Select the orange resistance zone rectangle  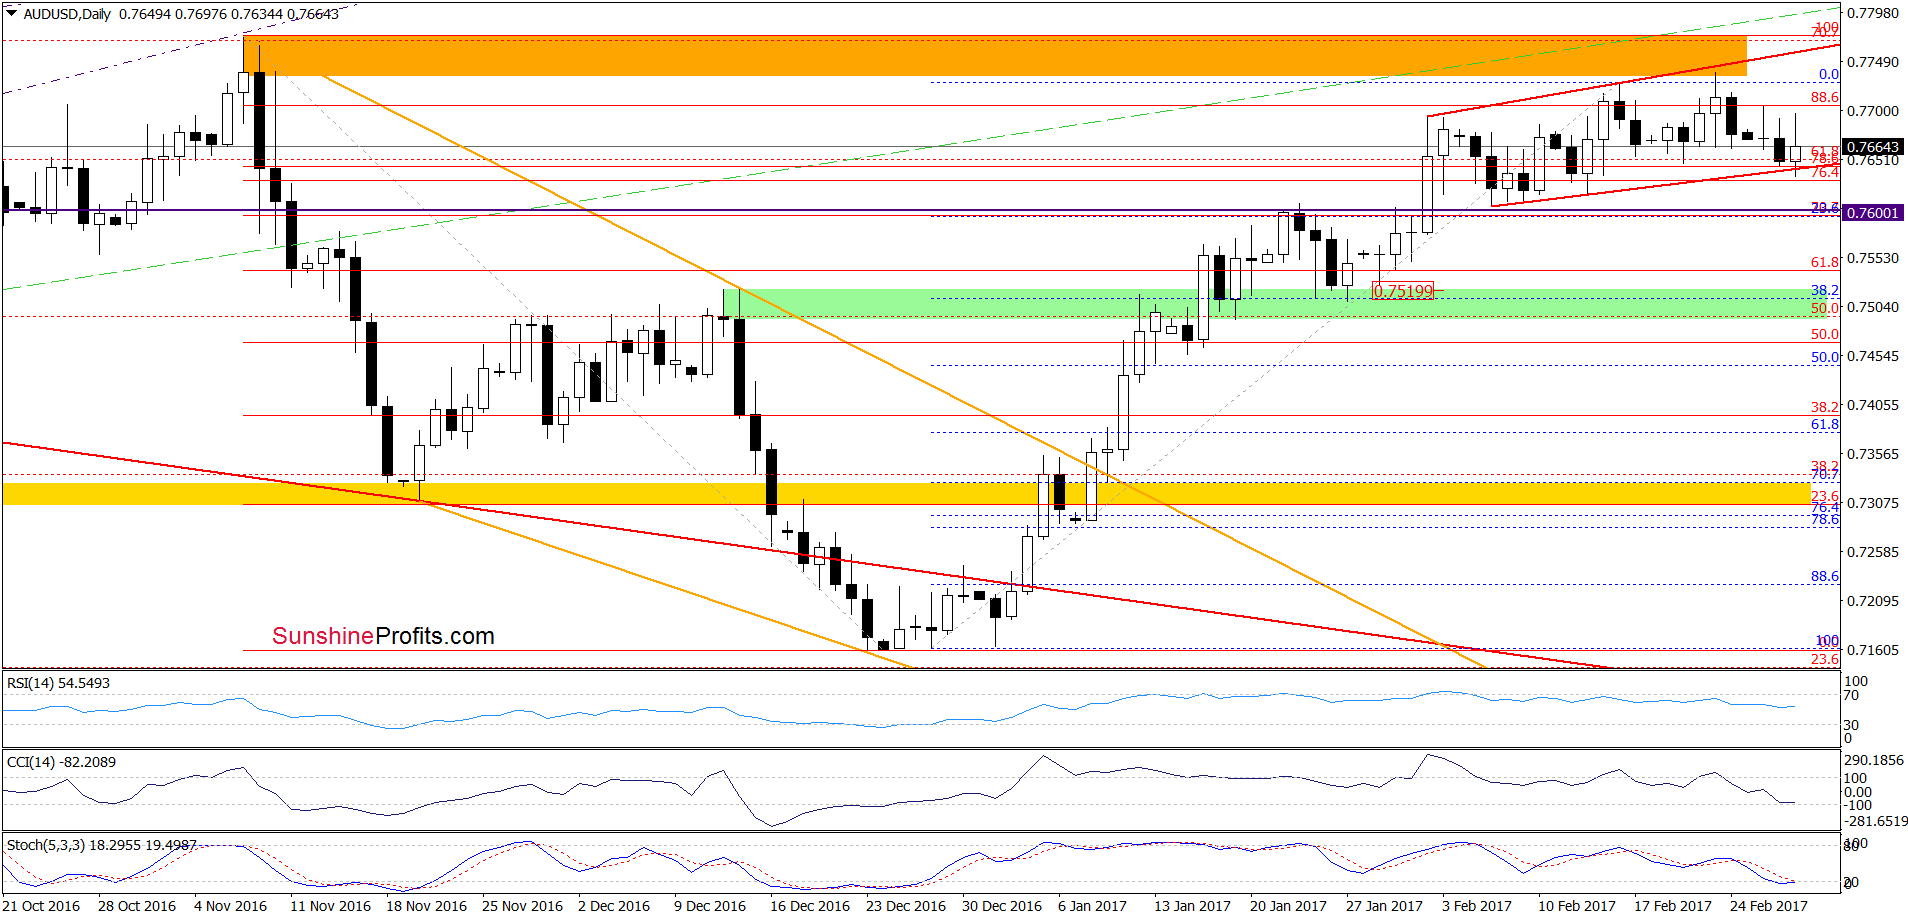[x=995, y=56]
